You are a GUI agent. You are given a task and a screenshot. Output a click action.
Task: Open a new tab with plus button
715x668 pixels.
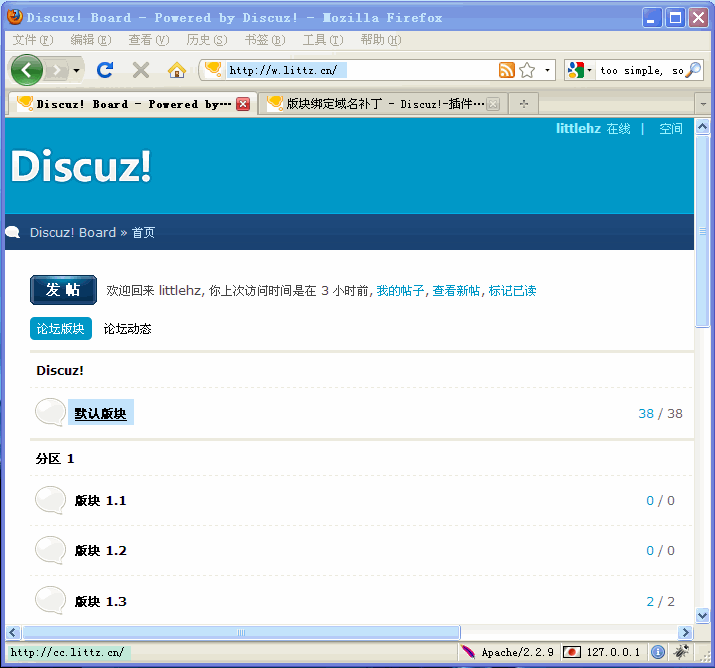point(524,104)
